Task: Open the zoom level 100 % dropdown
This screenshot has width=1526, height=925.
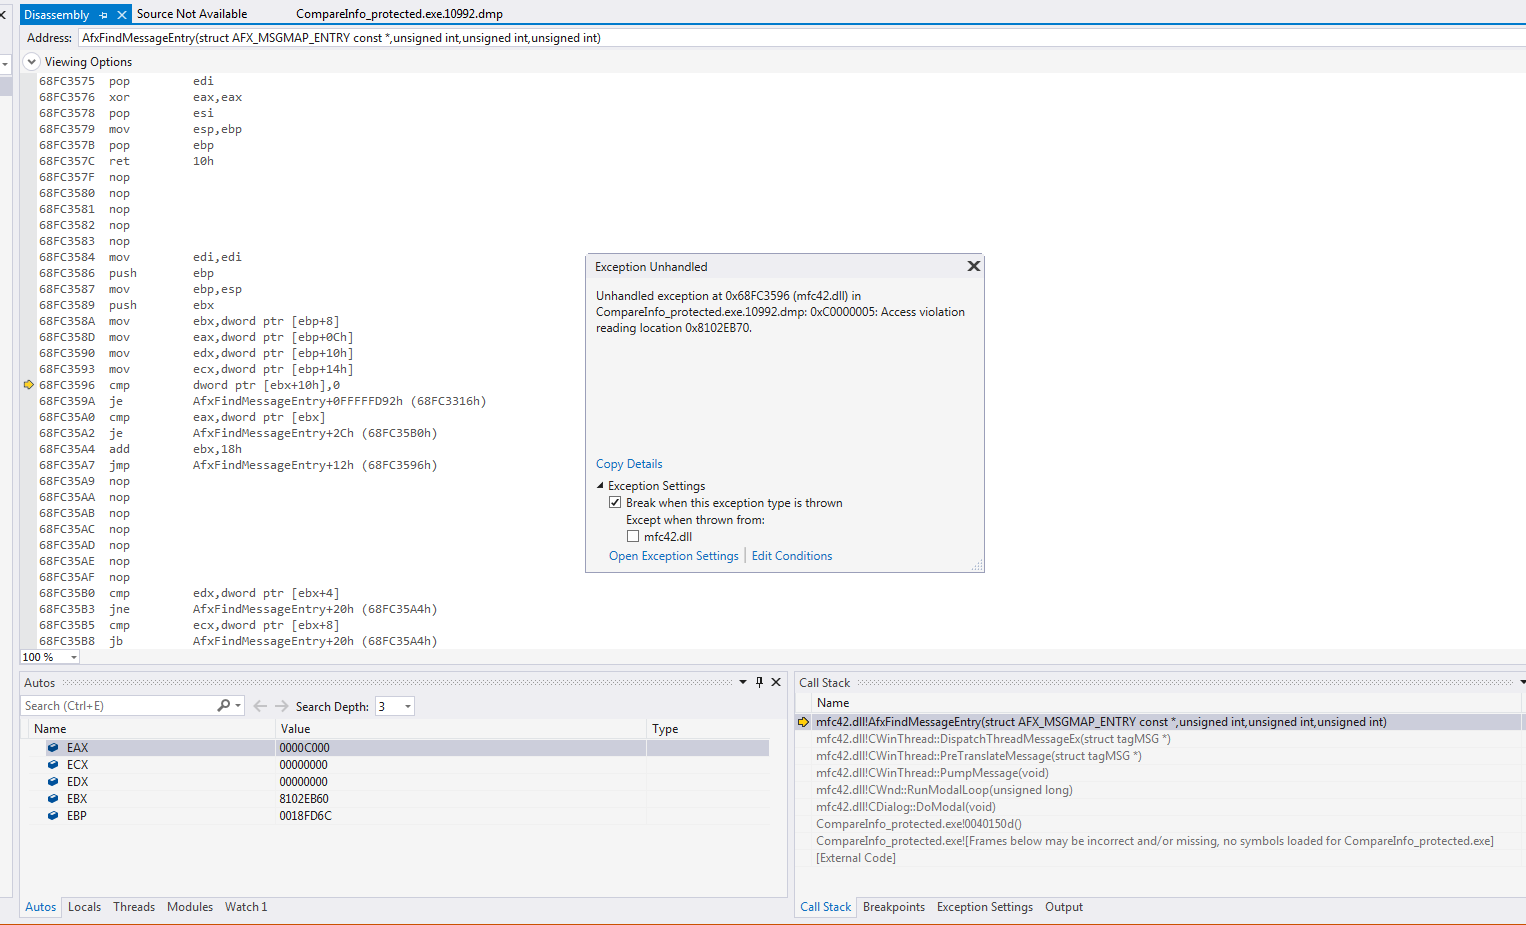Action: [73, 658]
